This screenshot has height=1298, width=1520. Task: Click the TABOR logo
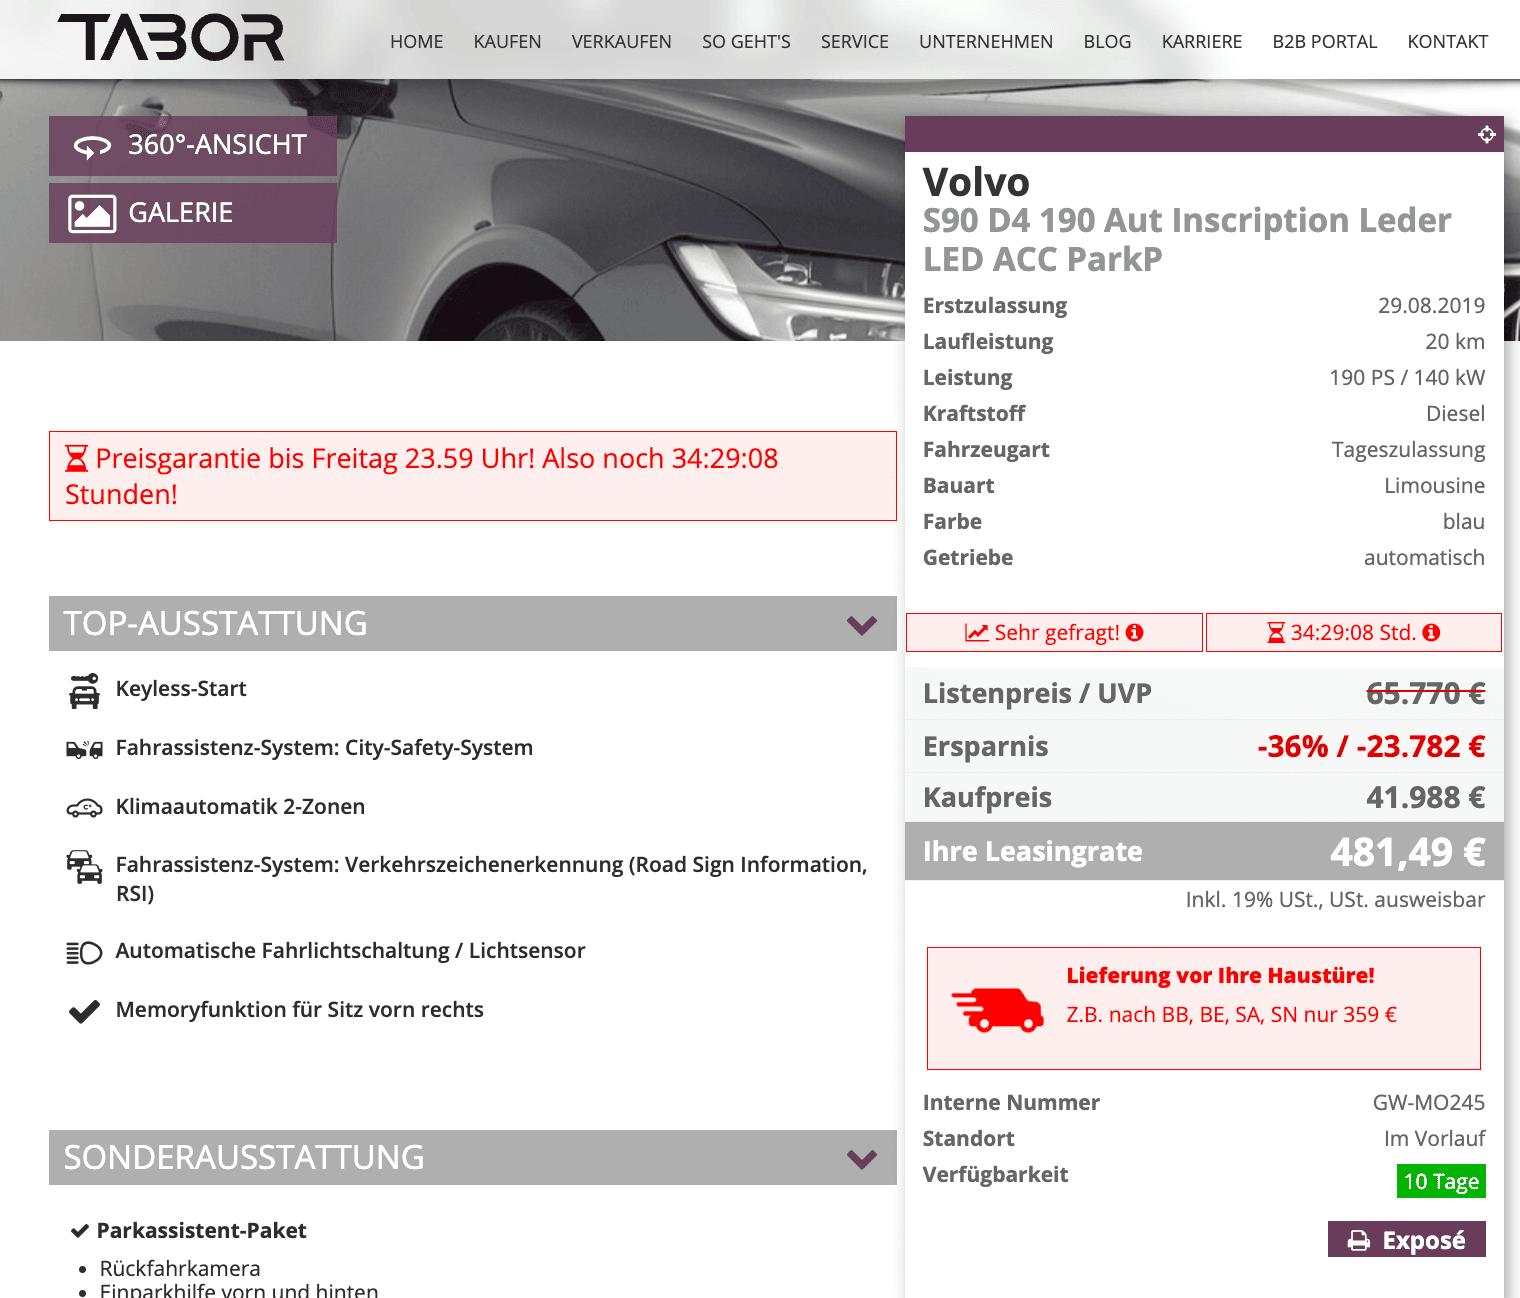pyautogui.click(x=171, y=38)
